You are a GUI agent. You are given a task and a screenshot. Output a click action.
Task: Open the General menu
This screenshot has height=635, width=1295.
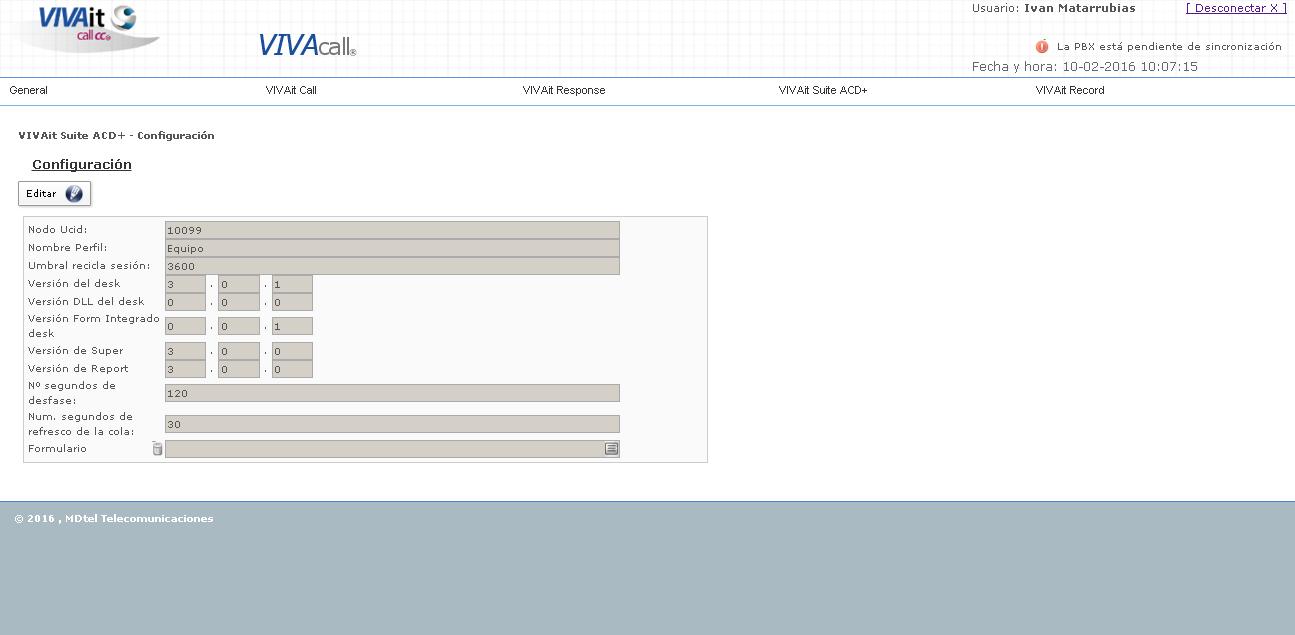click(29, 90)
